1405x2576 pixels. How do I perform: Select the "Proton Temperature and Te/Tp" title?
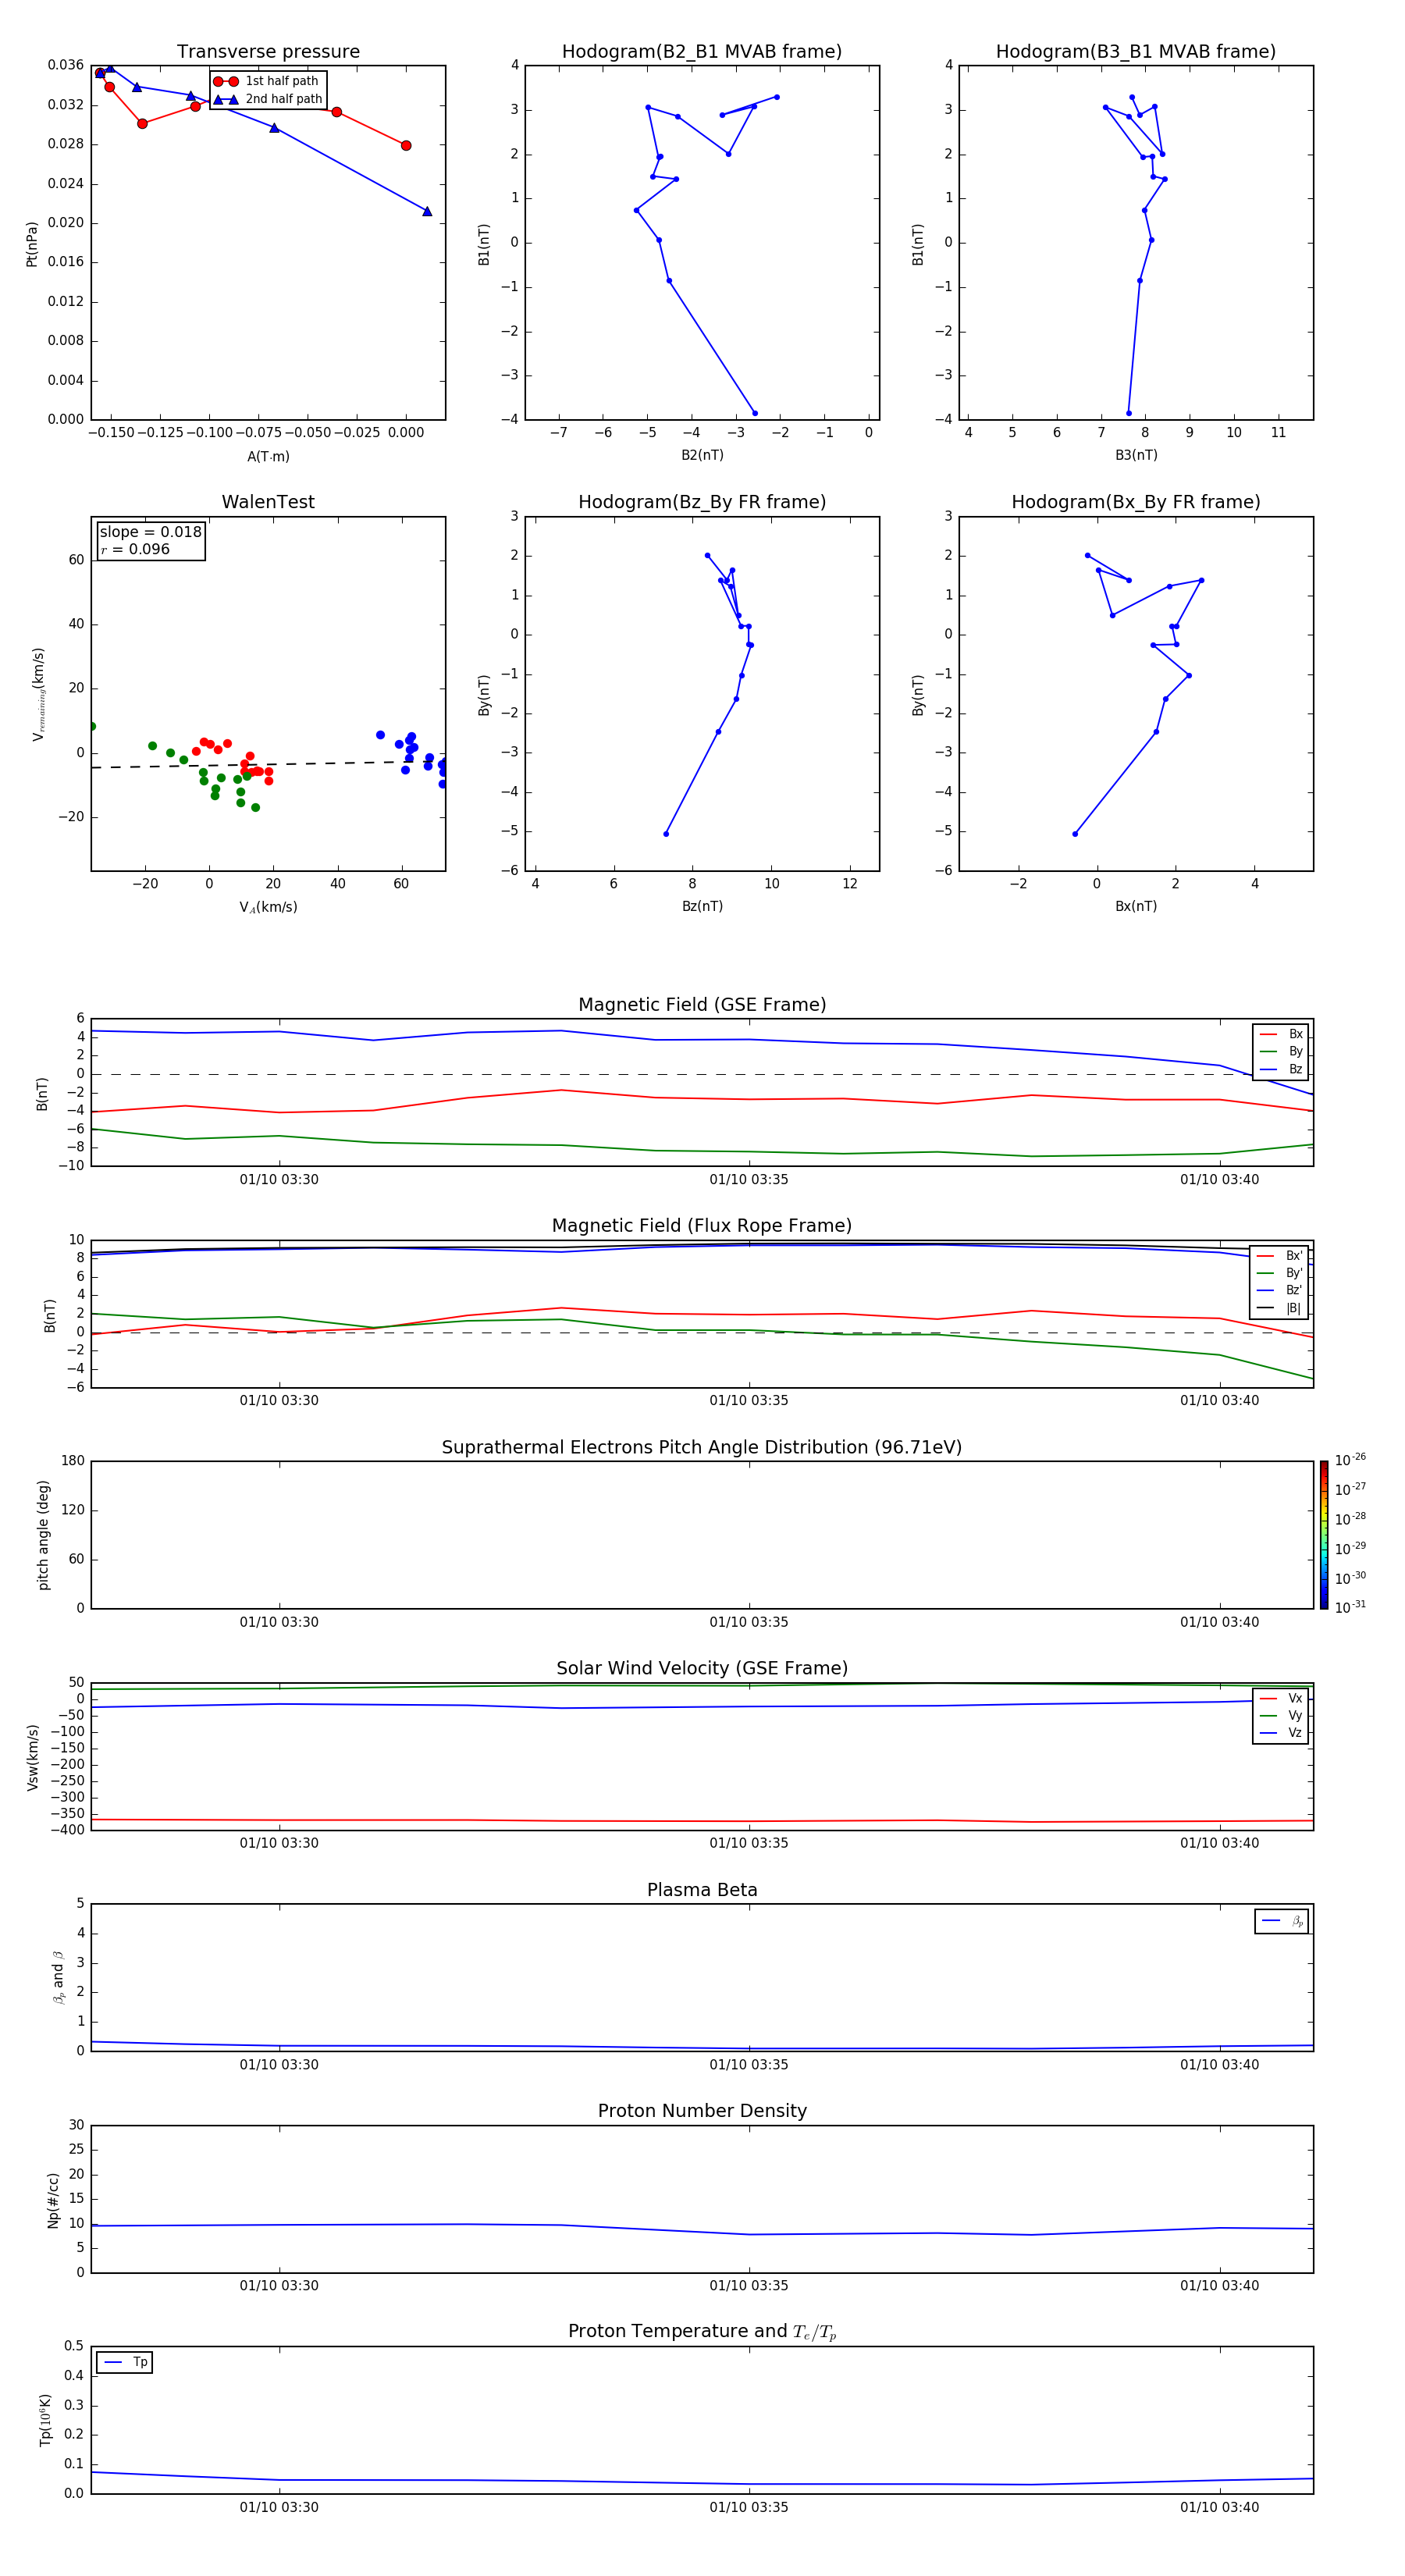[x=702, y=2332]
